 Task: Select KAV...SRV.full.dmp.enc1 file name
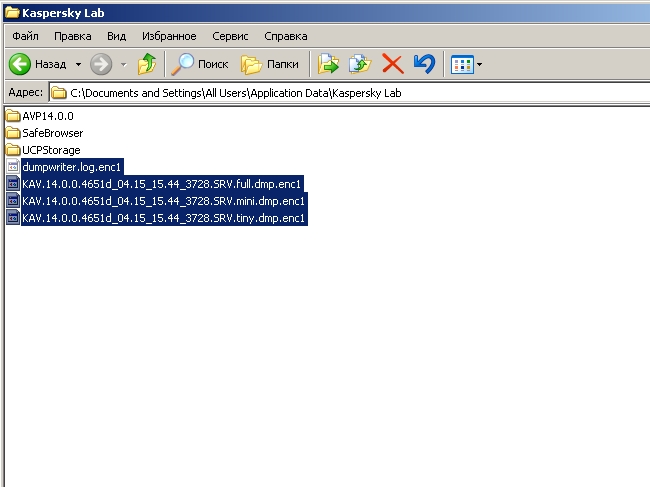tap(162, 184)
